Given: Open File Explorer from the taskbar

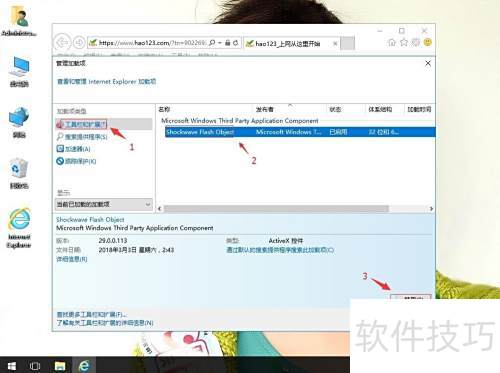Looking at the screenshot, I should (60, 366).
